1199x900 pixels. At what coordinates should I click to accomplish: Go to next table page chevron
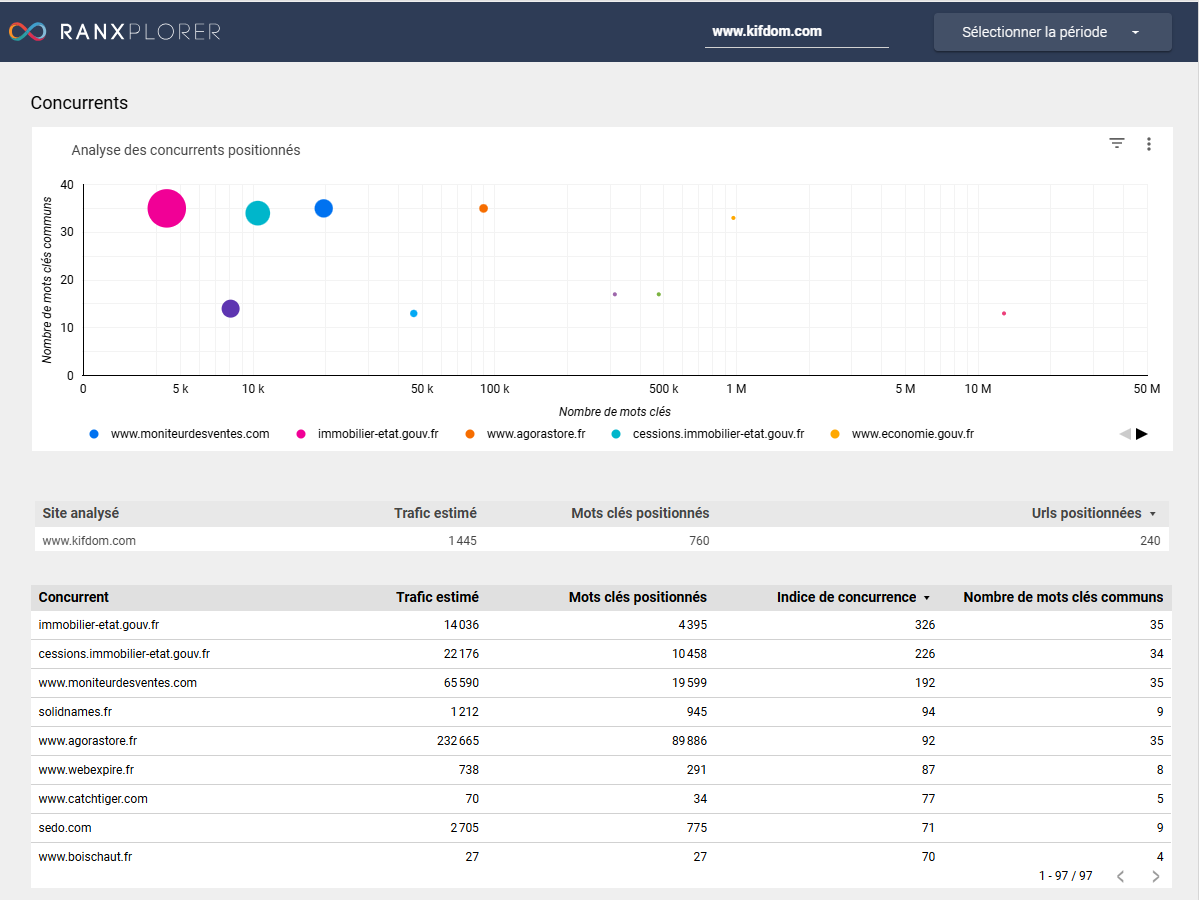1155,876
